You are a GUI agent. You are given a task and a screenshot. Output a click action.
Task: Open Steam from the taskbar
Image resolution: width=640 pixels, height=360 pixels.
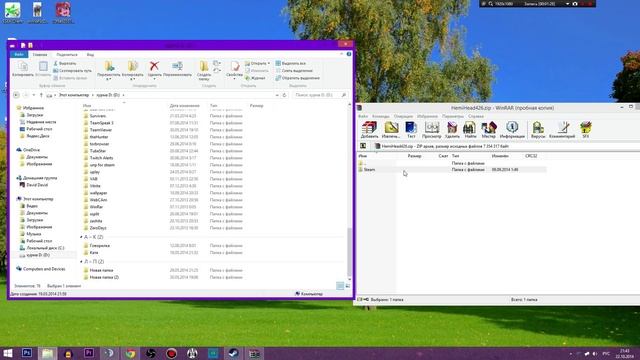pyautogui.click(x=233, y=353)
